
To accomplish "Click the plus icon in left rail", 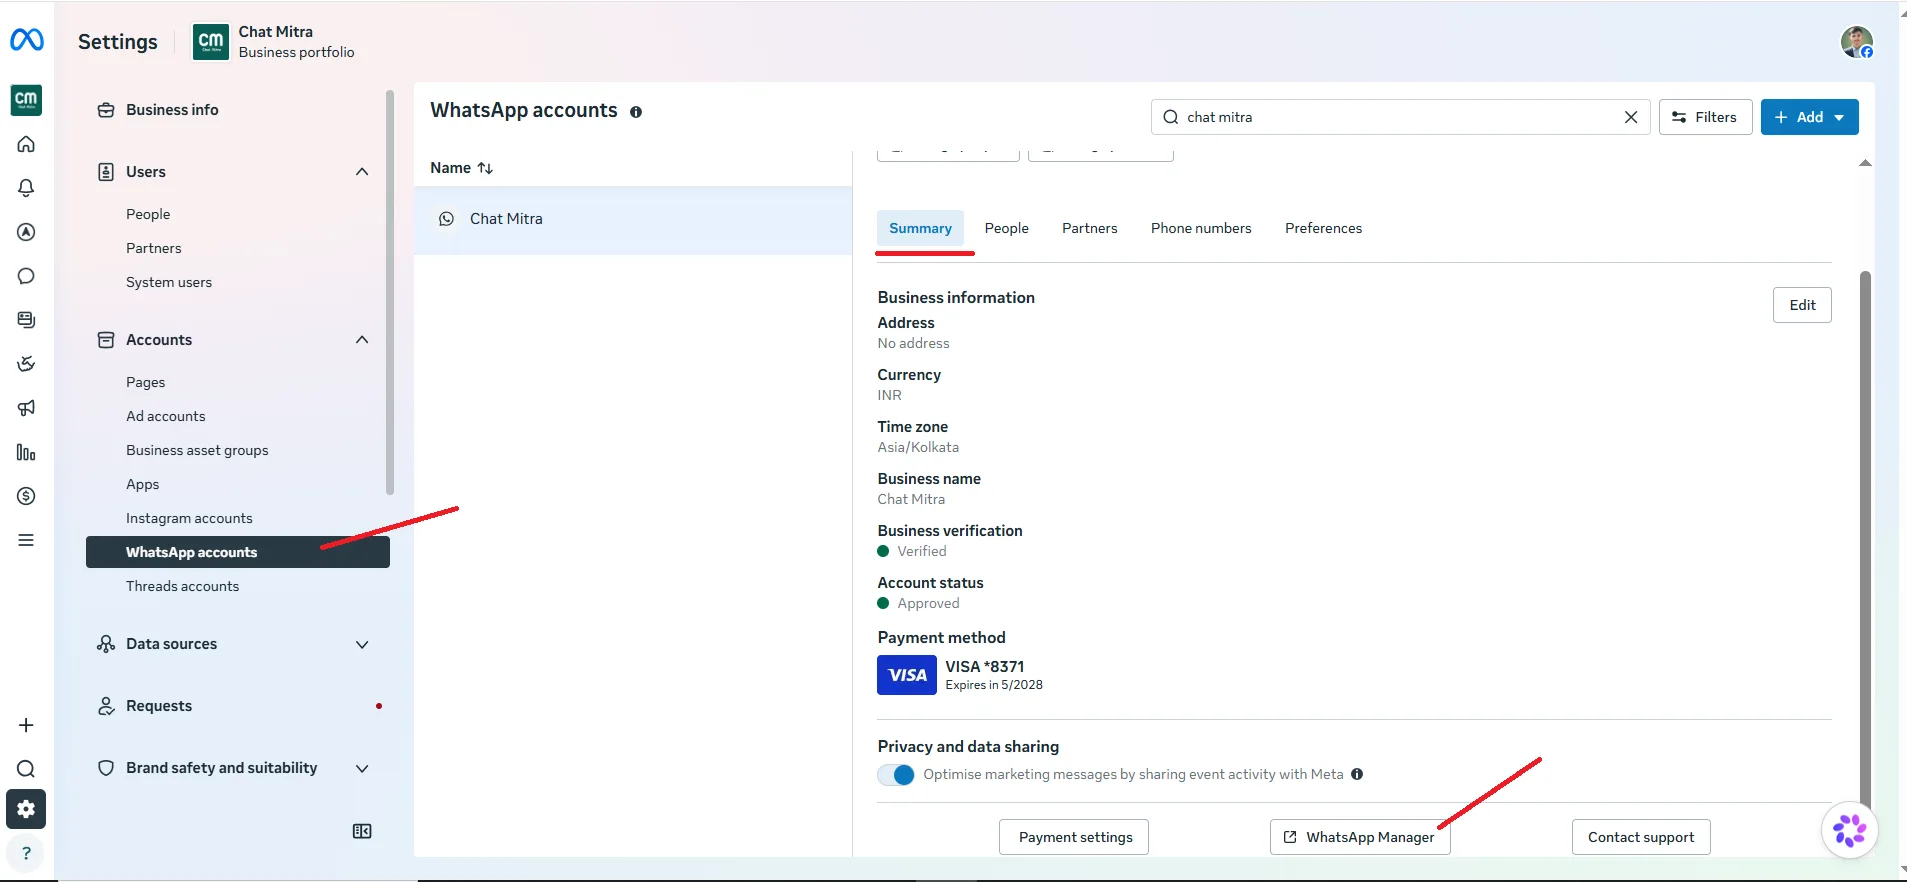I will coord(26,725).
